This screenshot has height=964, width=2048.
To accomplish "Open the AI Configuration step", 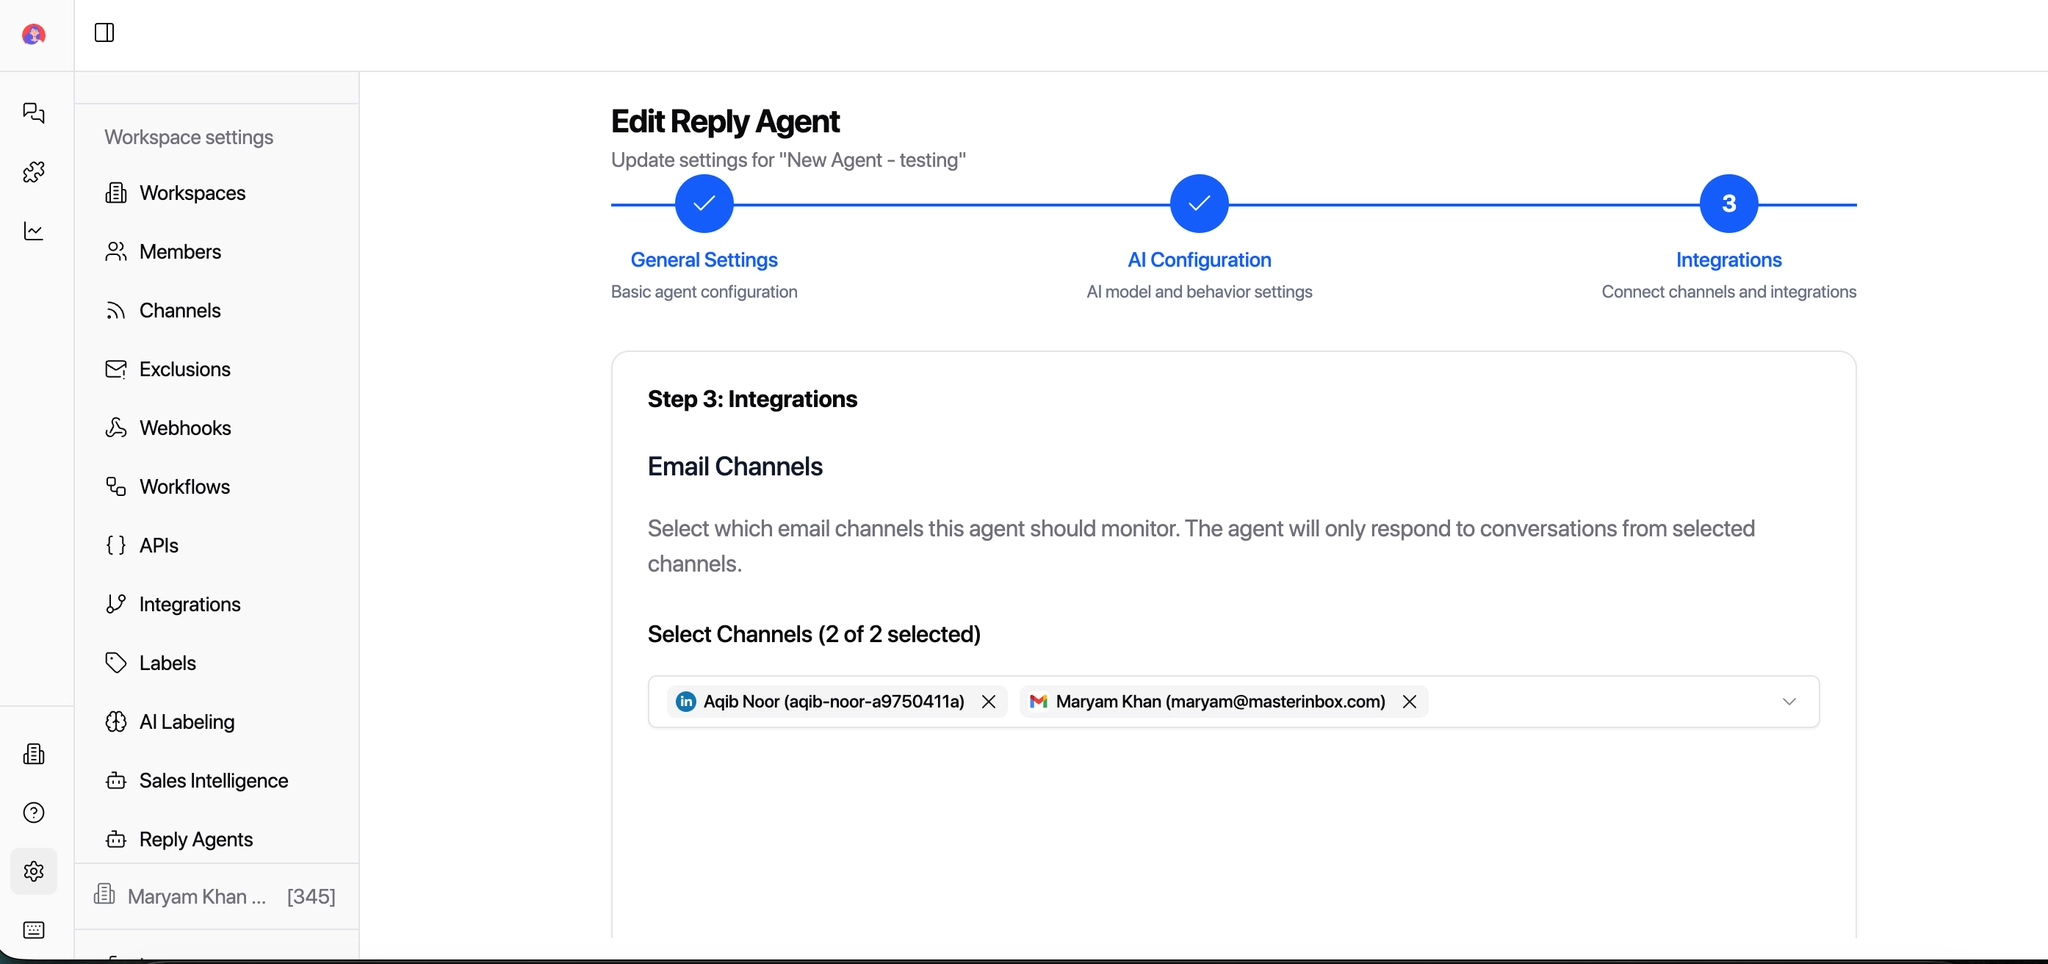I will pos(1198,203).
